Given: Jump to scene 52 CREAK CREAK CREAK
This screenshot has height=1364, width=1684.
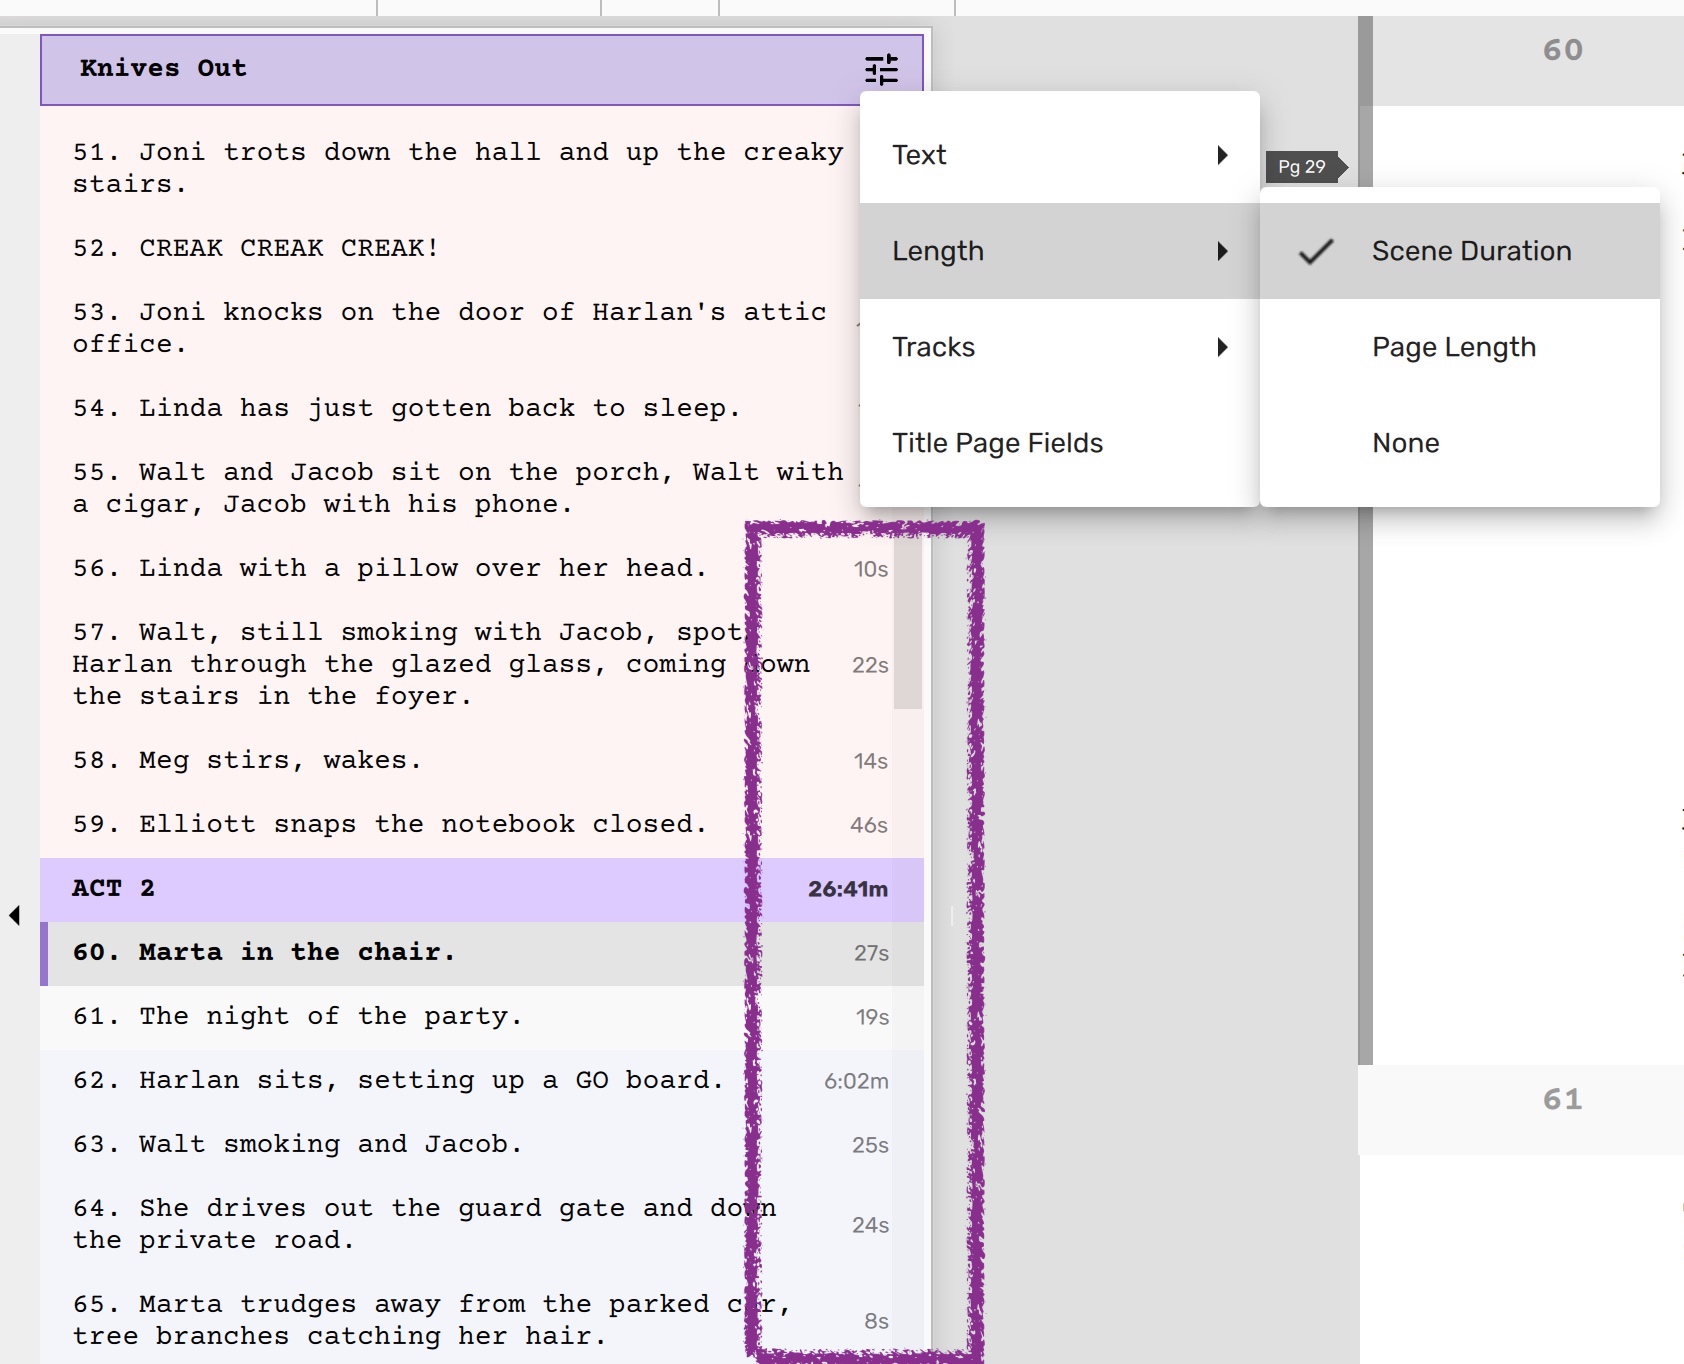Looking at the screenshot, I should click(x=256, y=248).
